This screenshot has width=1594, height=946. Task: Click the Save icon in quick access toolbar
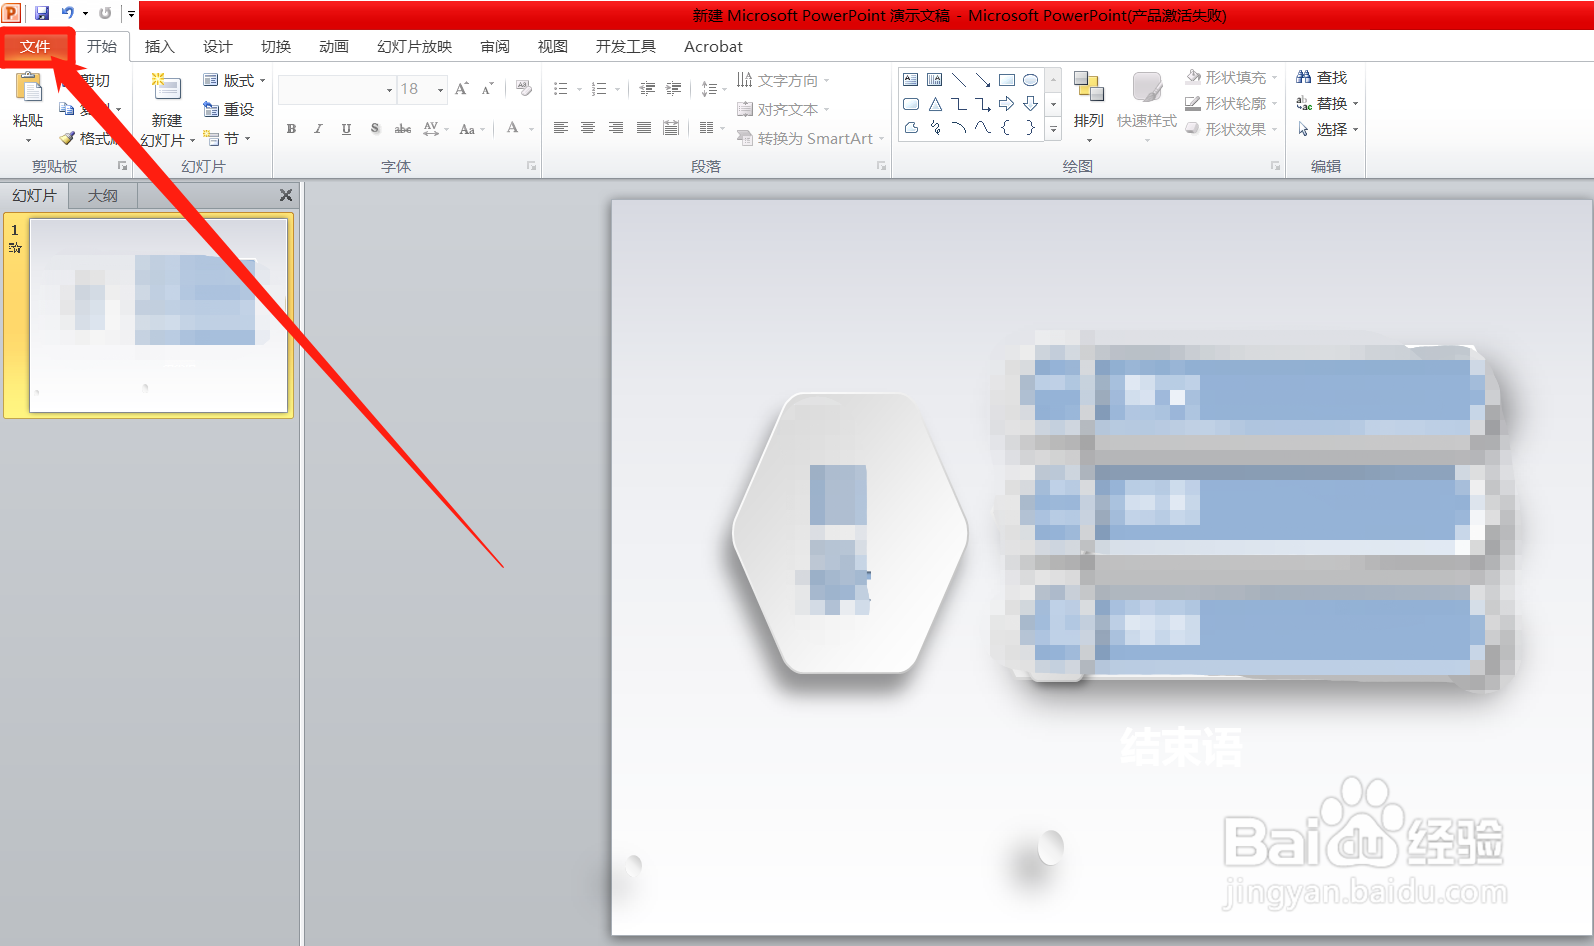(x=42, y=13)
